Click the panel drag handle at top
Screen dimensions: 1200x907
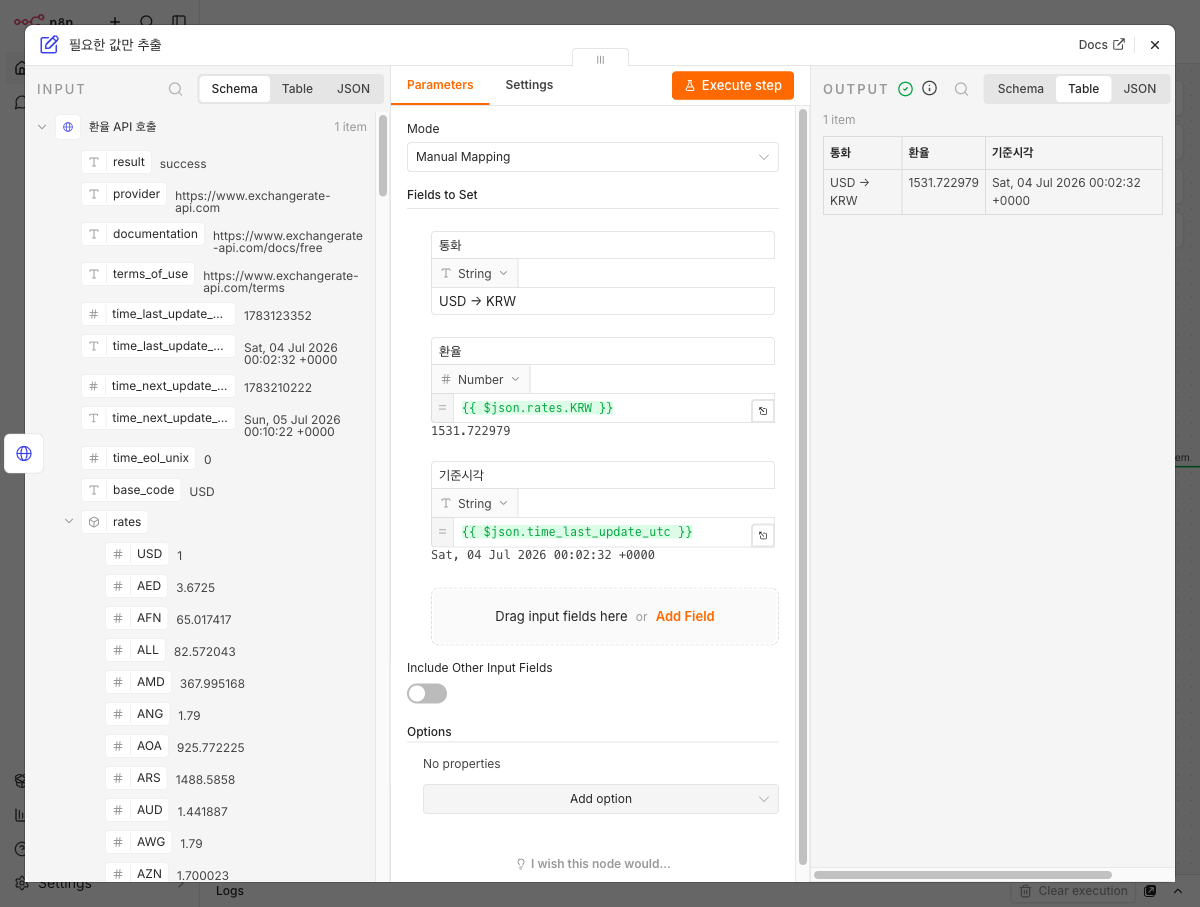point(600,59)
